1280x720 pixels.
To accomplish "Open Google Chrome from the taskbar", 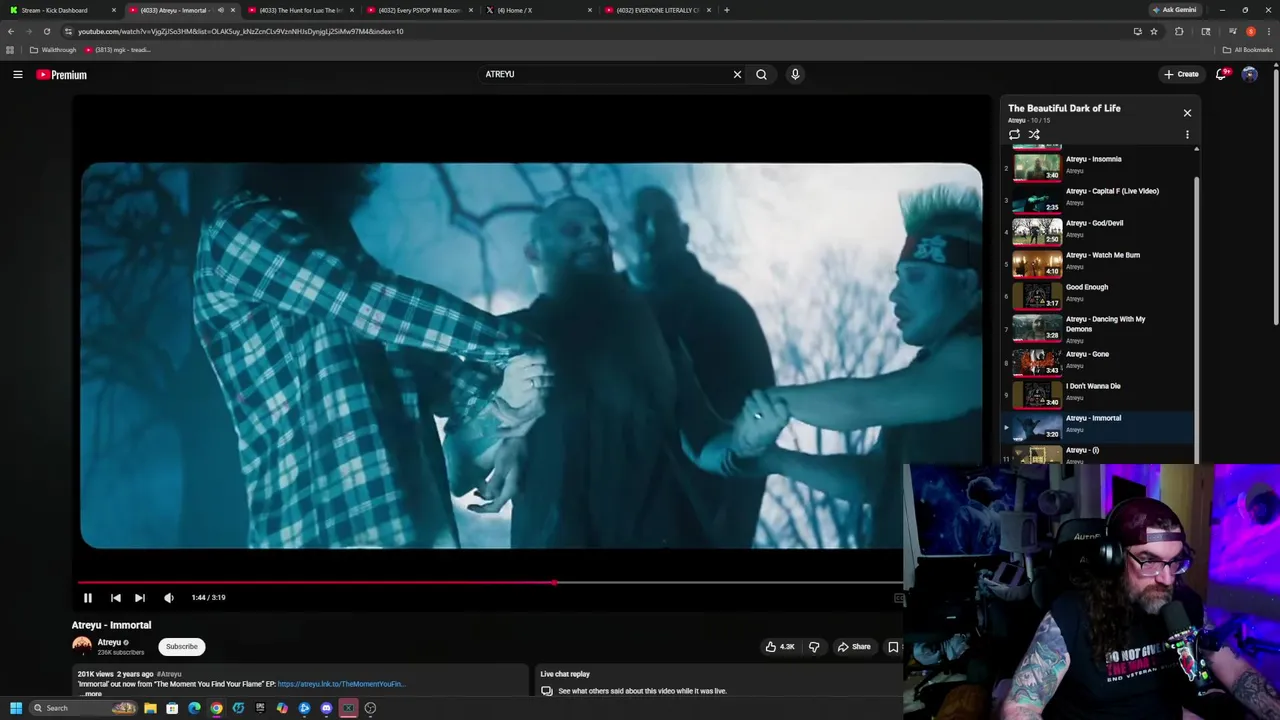I will tap(216, 708).
